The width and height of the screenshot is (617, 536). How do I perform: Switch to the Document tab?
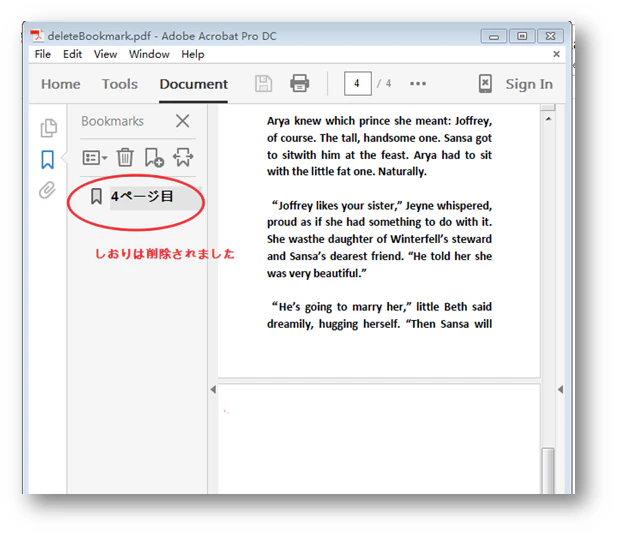coord(193,84)
